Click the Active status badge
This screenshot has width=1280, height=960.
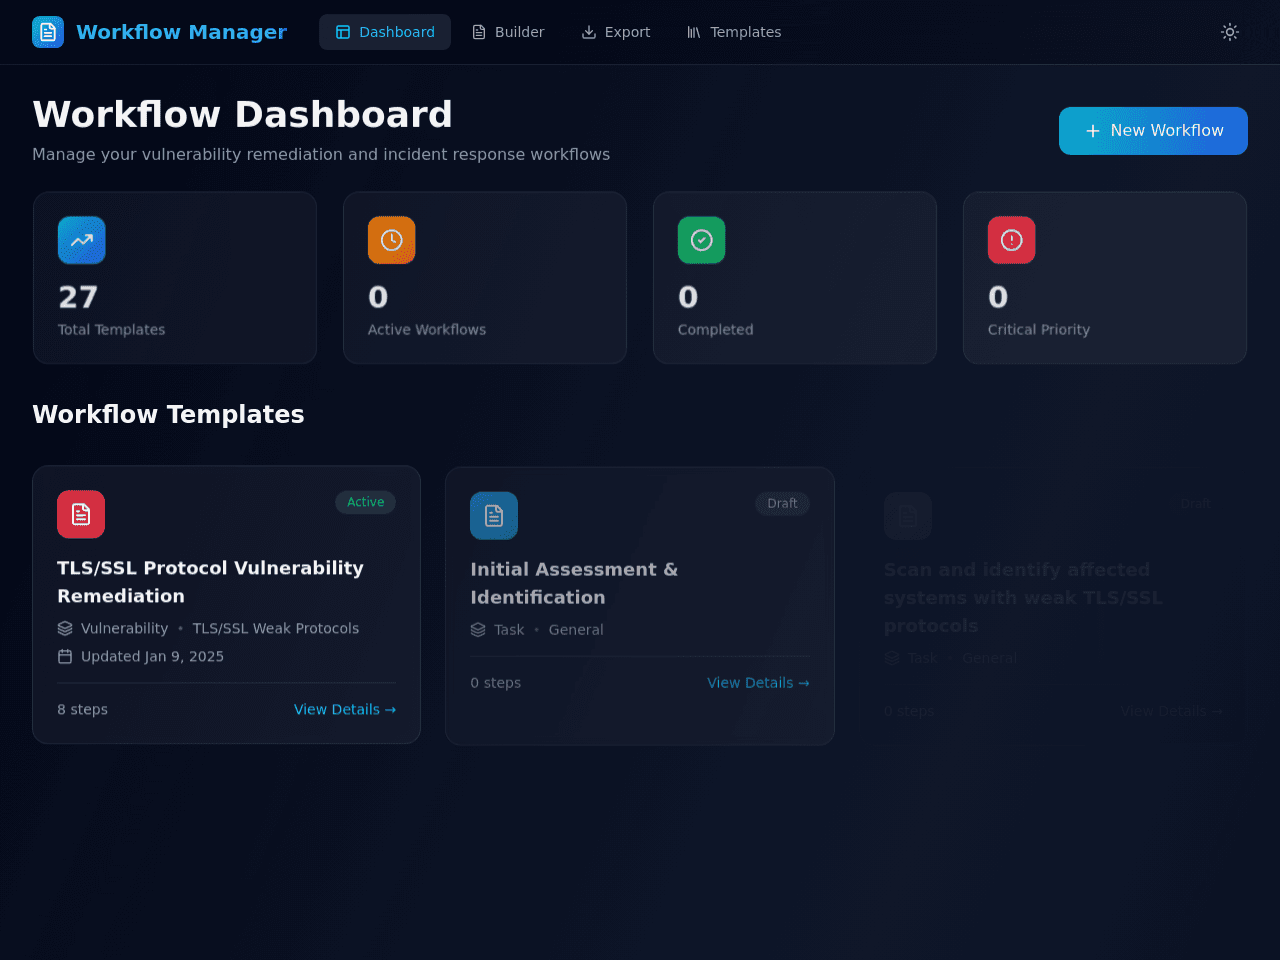coord(366,502)
